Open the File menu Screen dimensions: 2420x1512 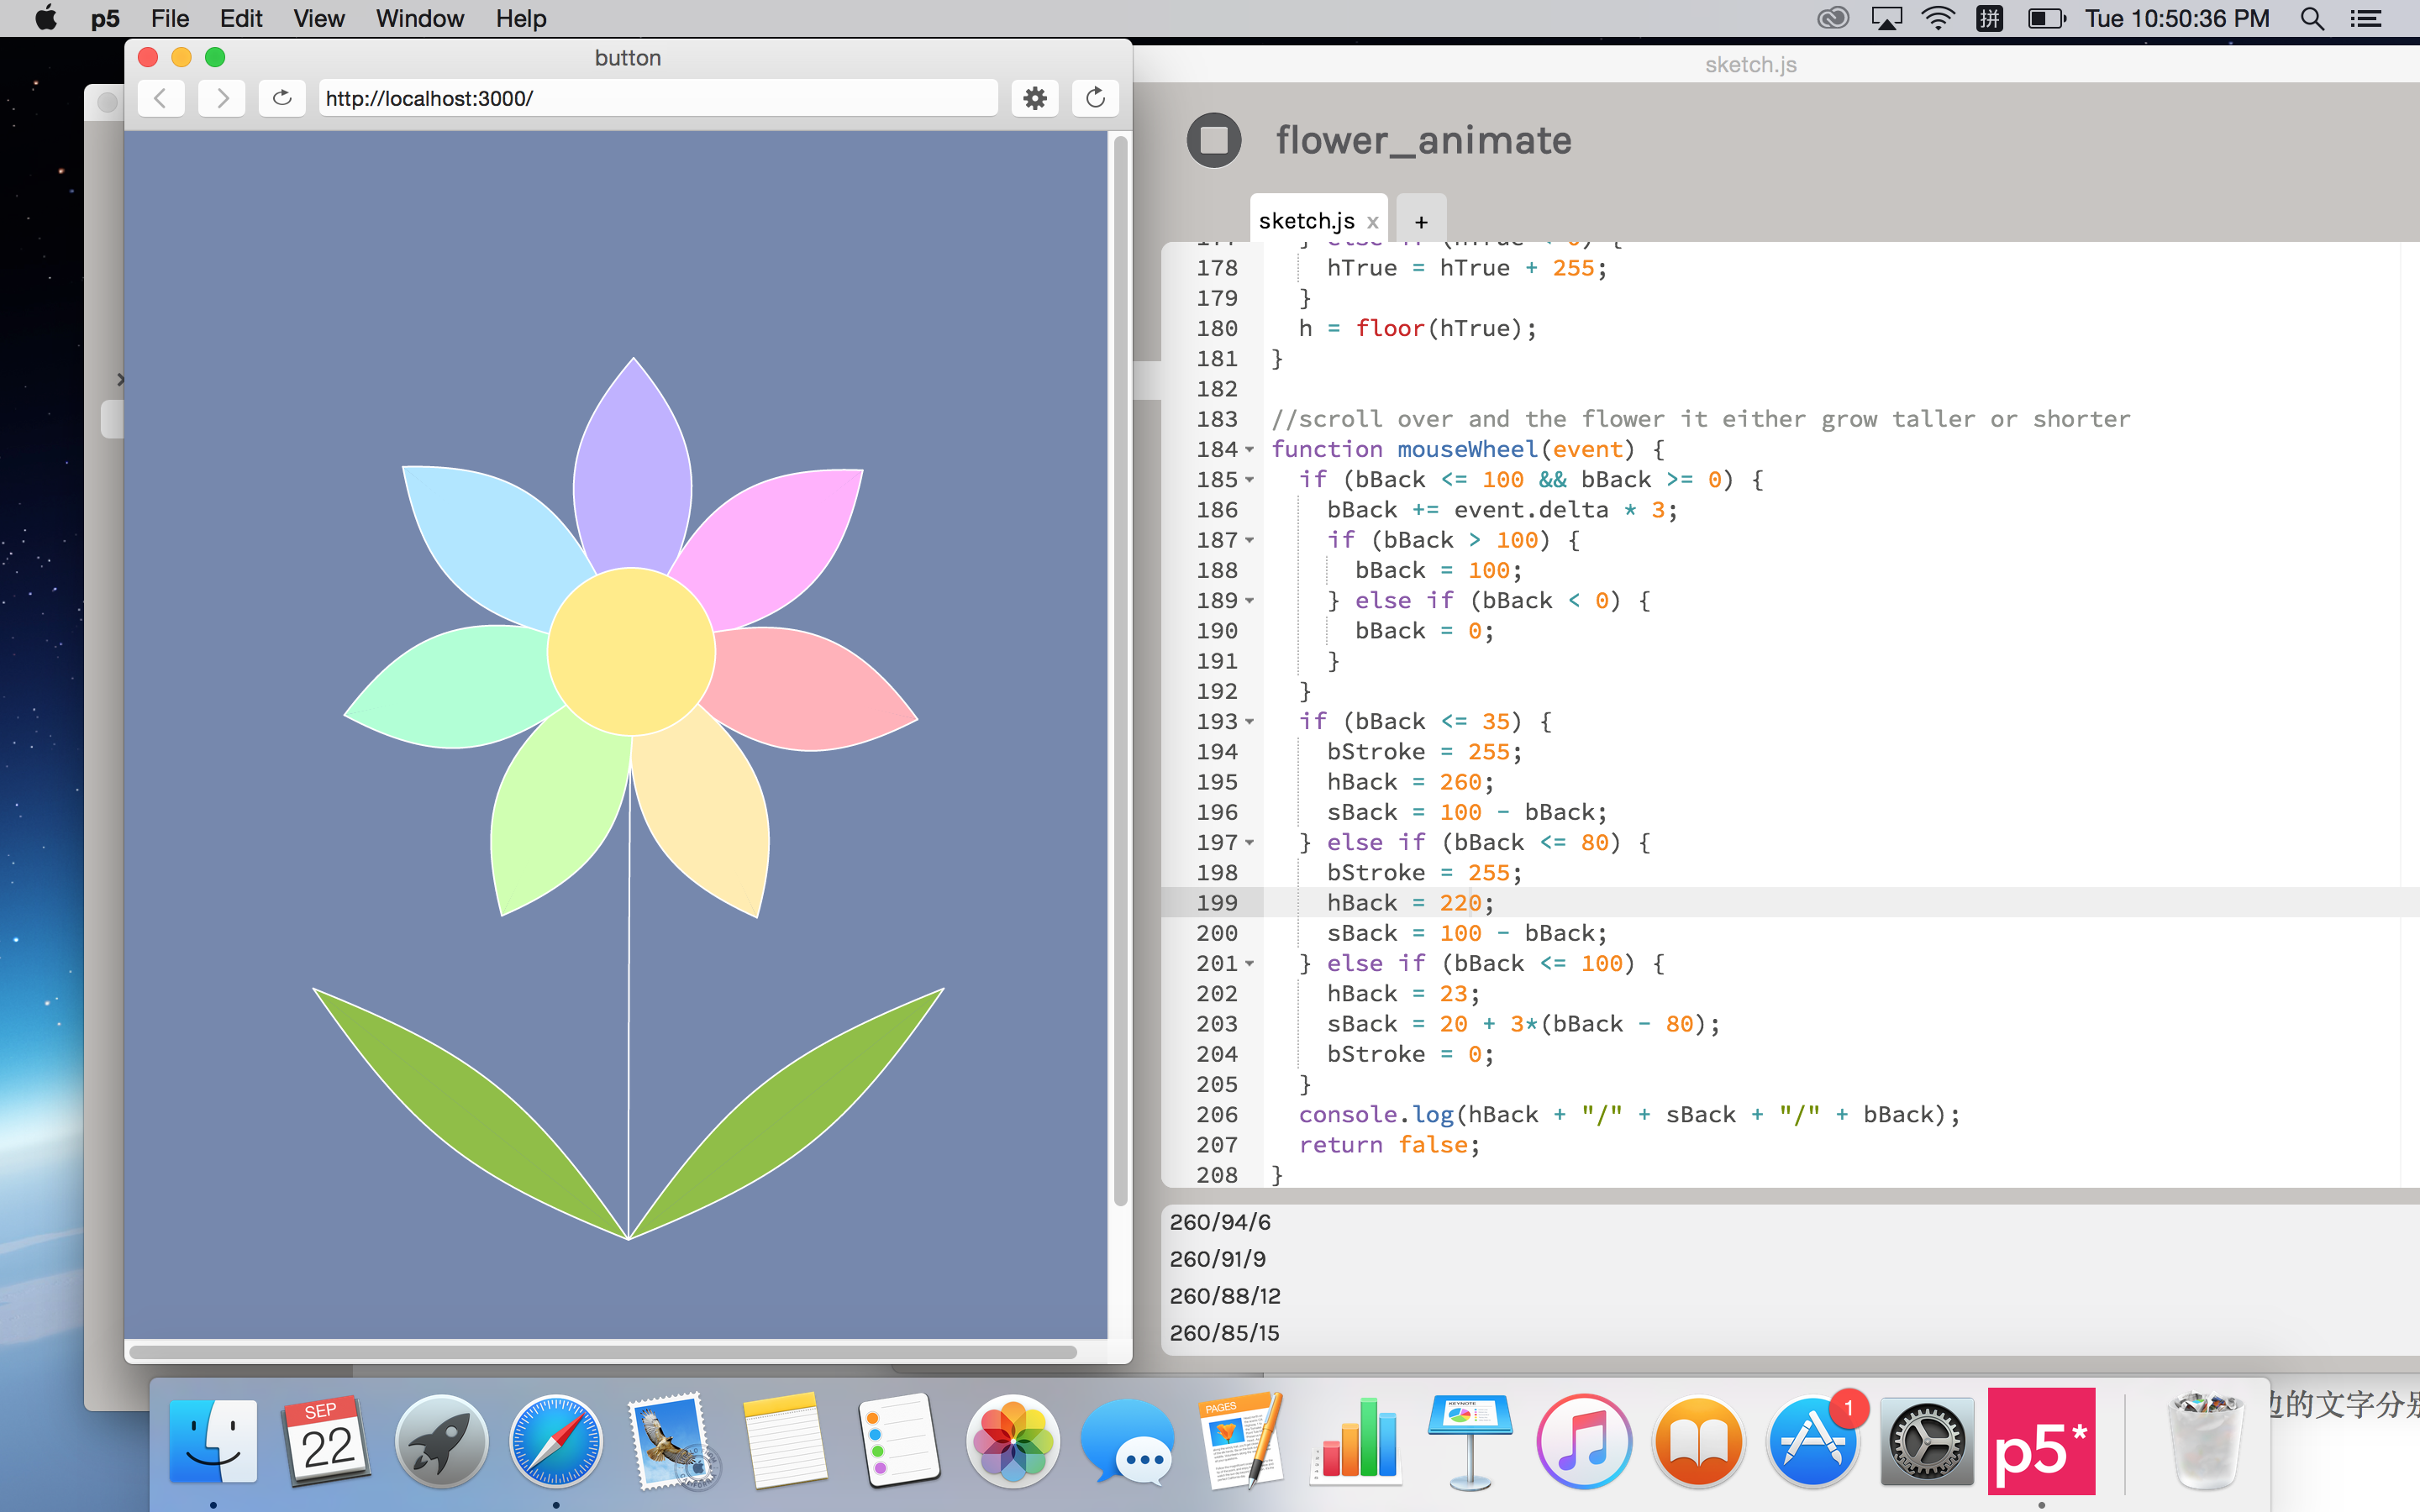tap(170, 18)
